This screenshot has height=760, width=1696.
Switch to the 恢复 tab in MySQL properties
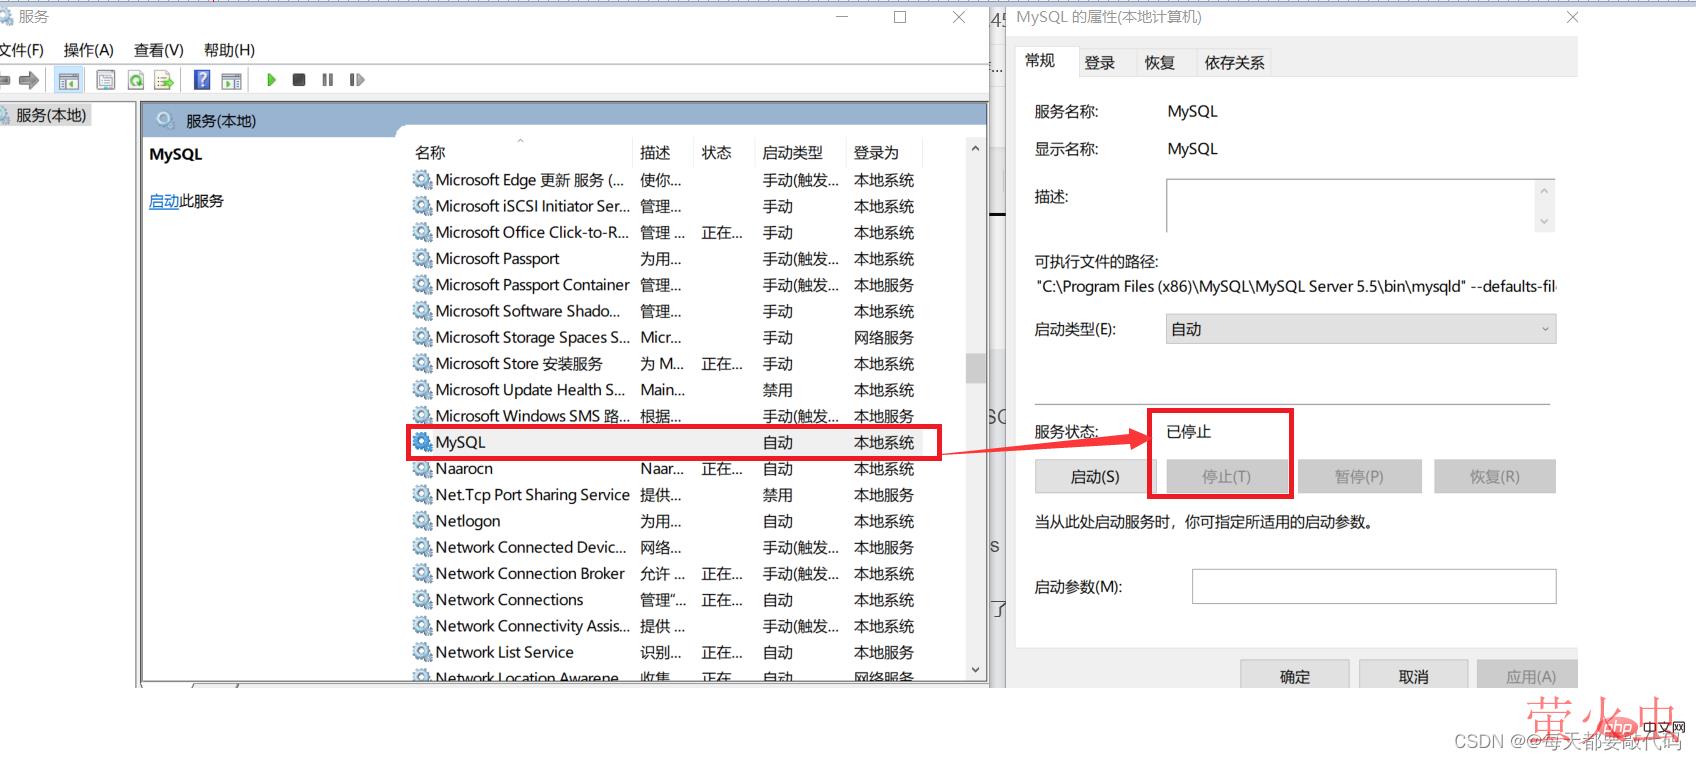pyautogui.click(x=1160, y=63)
